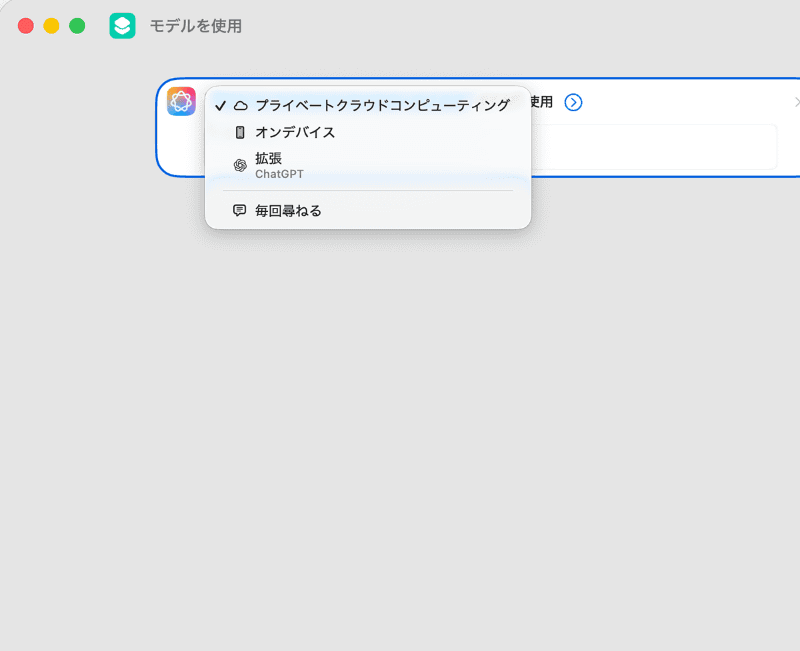Screen dimensions: 800x651
Task: Click the Apple Intelligence action icon
Action: [181, 101]
